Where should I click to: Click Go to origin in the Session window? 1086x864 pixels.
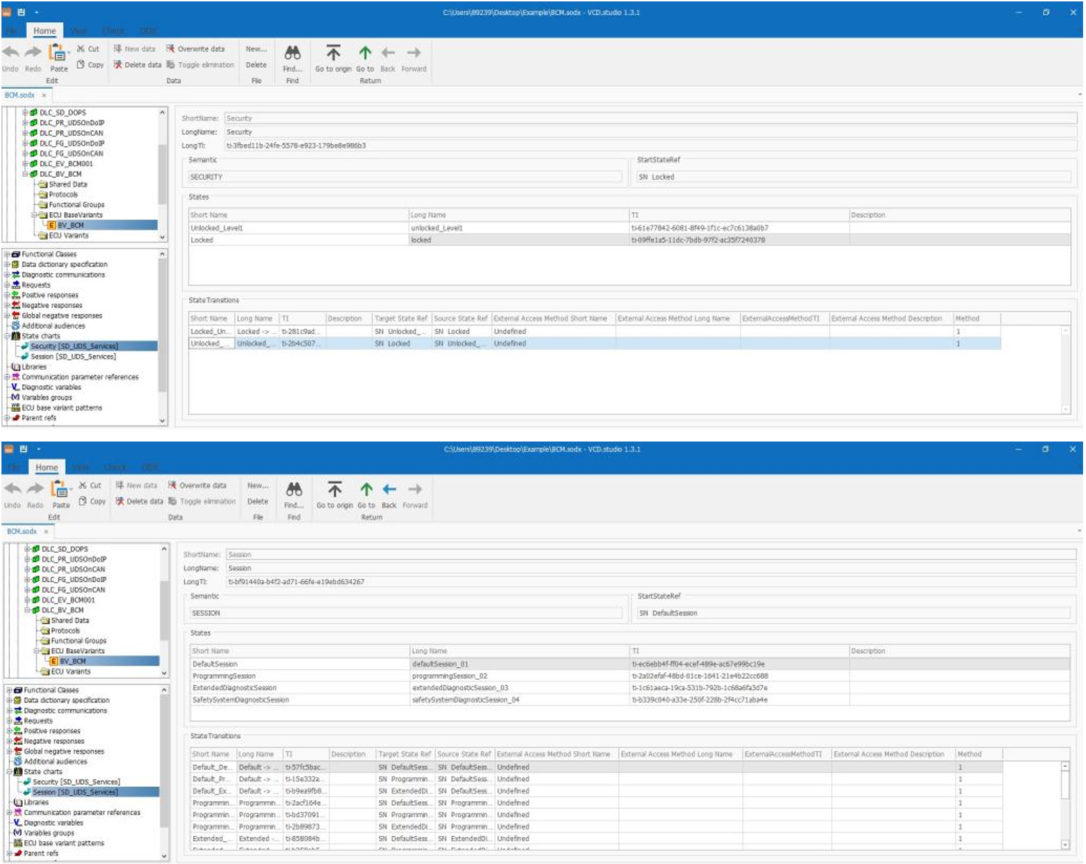[335, 495]
